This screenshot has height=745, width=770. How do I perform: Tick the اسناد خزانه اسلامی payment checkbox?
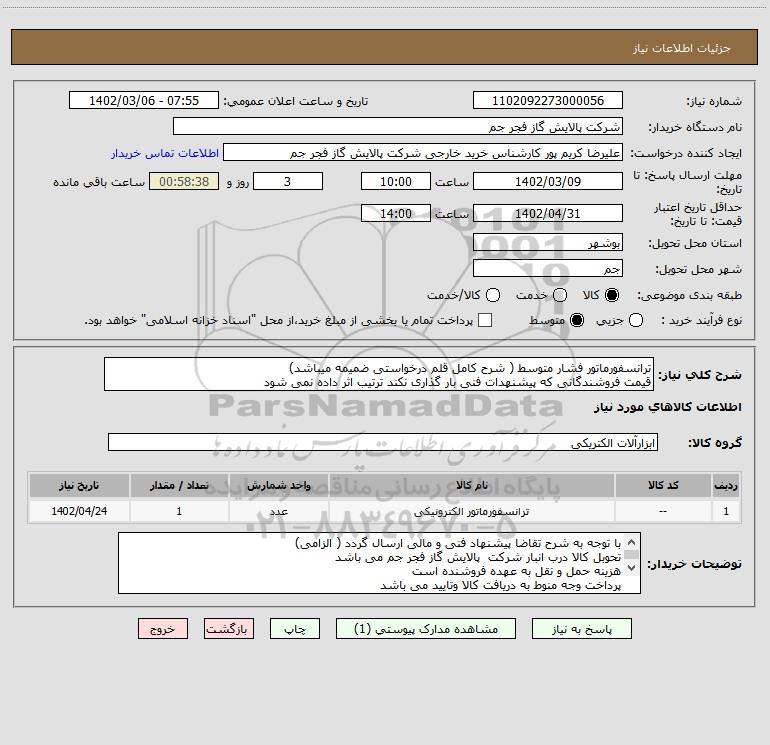click(x=485, y=320)
